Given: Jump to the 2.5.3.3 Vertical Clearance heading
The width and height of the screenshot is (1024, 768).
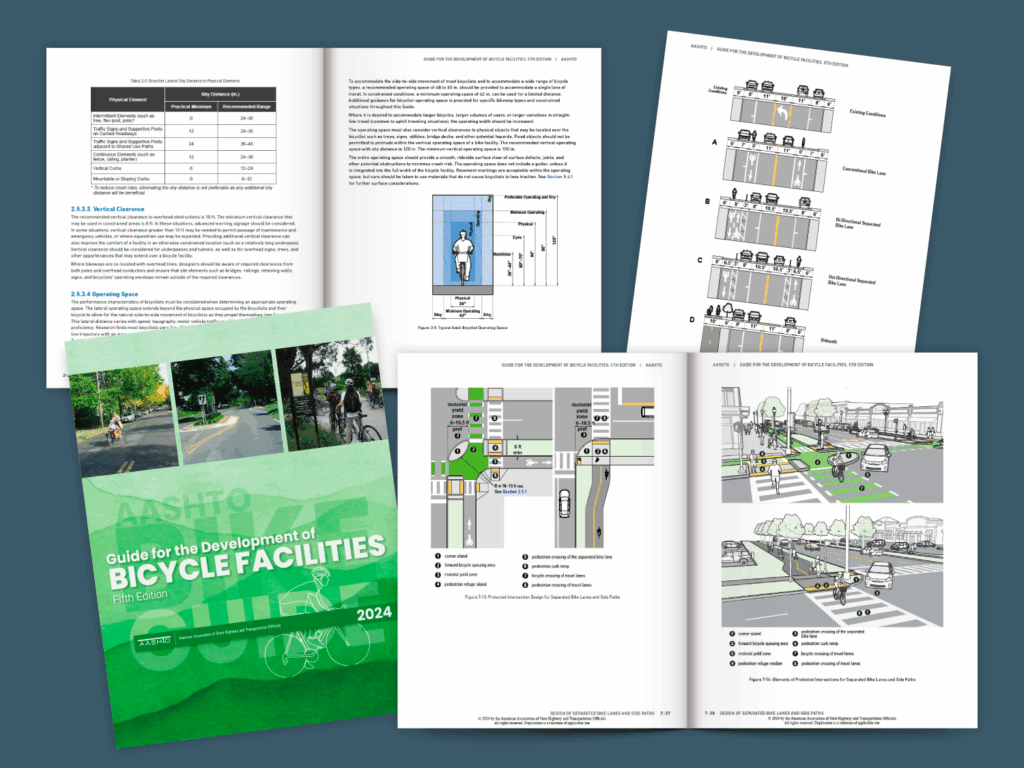Looking at the screenshot, I should 112,206.
